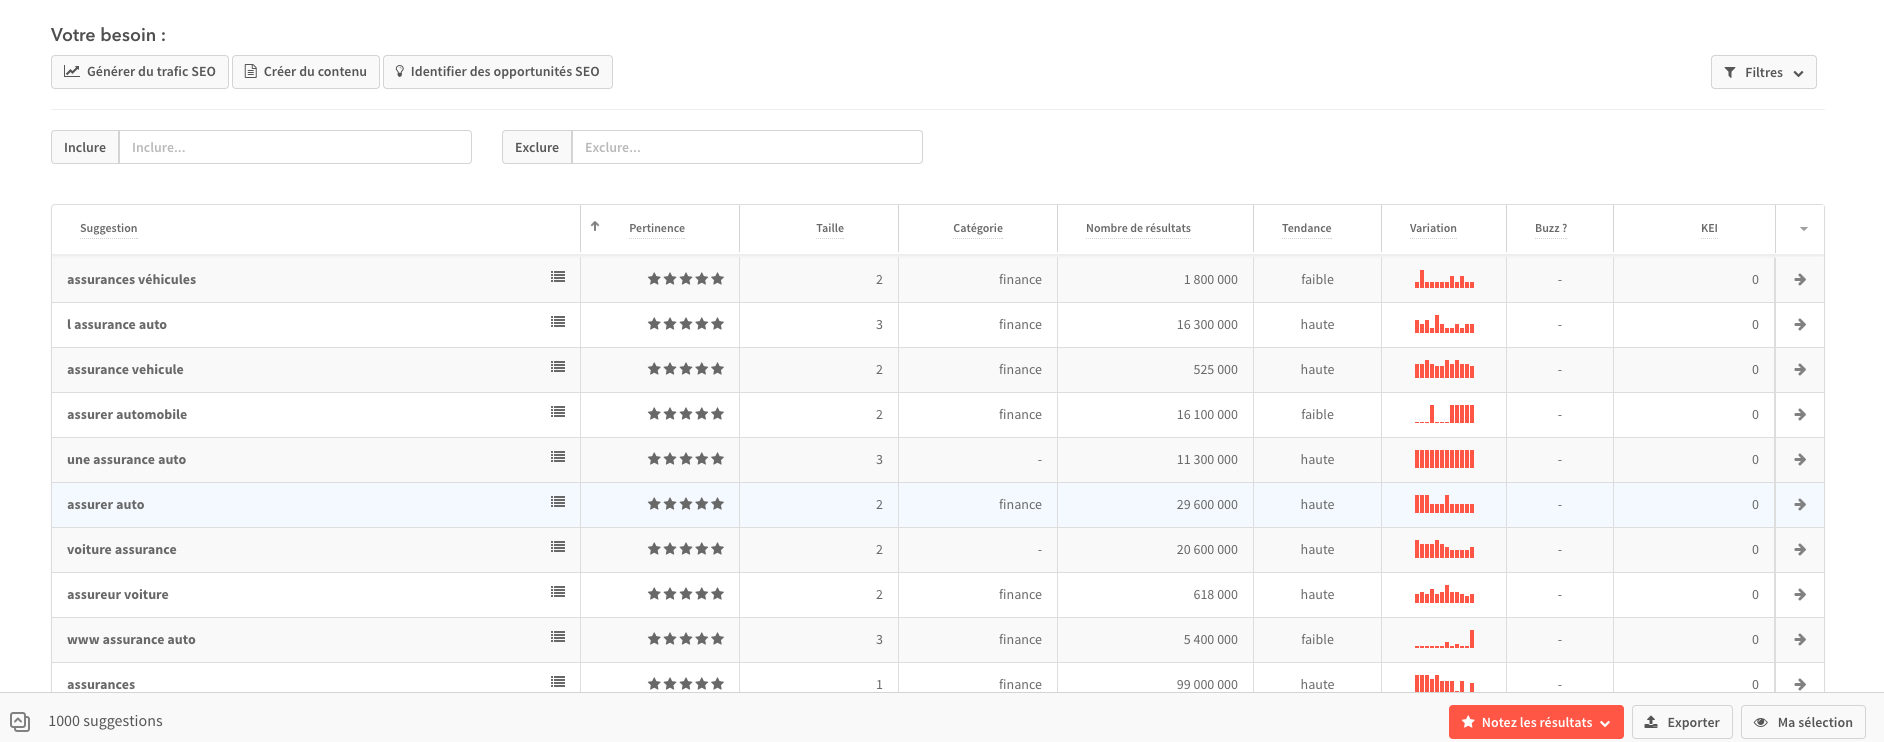
Task: Focus the Inclure text field
Action: [x=295, y=147]
